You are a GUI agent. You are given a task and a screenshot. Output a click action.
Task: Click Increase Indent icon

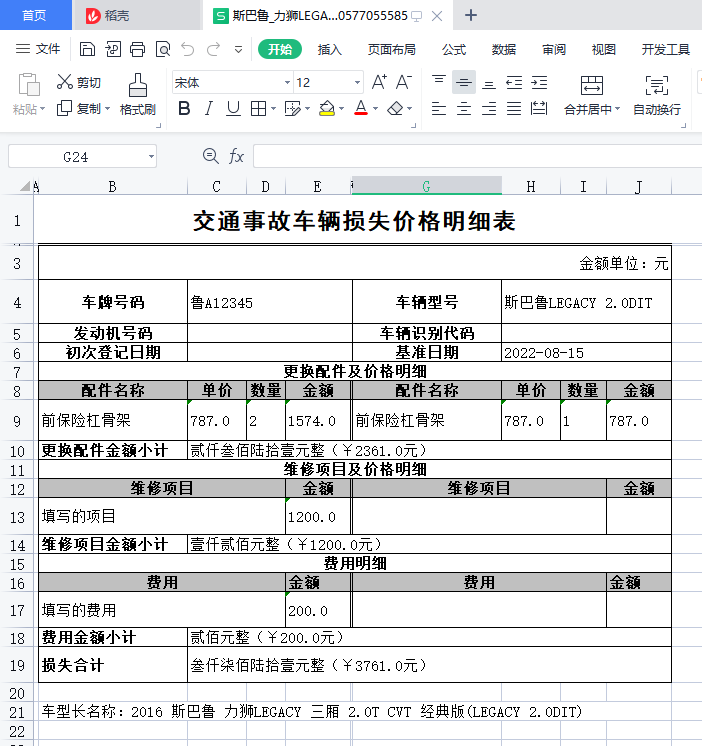(539, 82)
